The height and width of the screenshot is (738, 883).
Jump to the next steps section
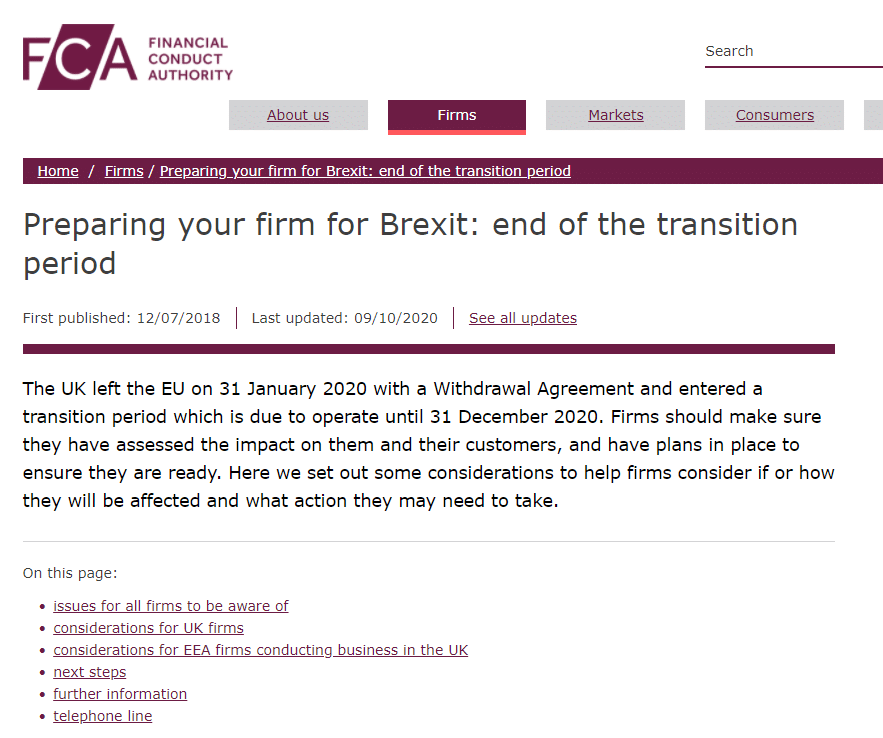(90, 672)
